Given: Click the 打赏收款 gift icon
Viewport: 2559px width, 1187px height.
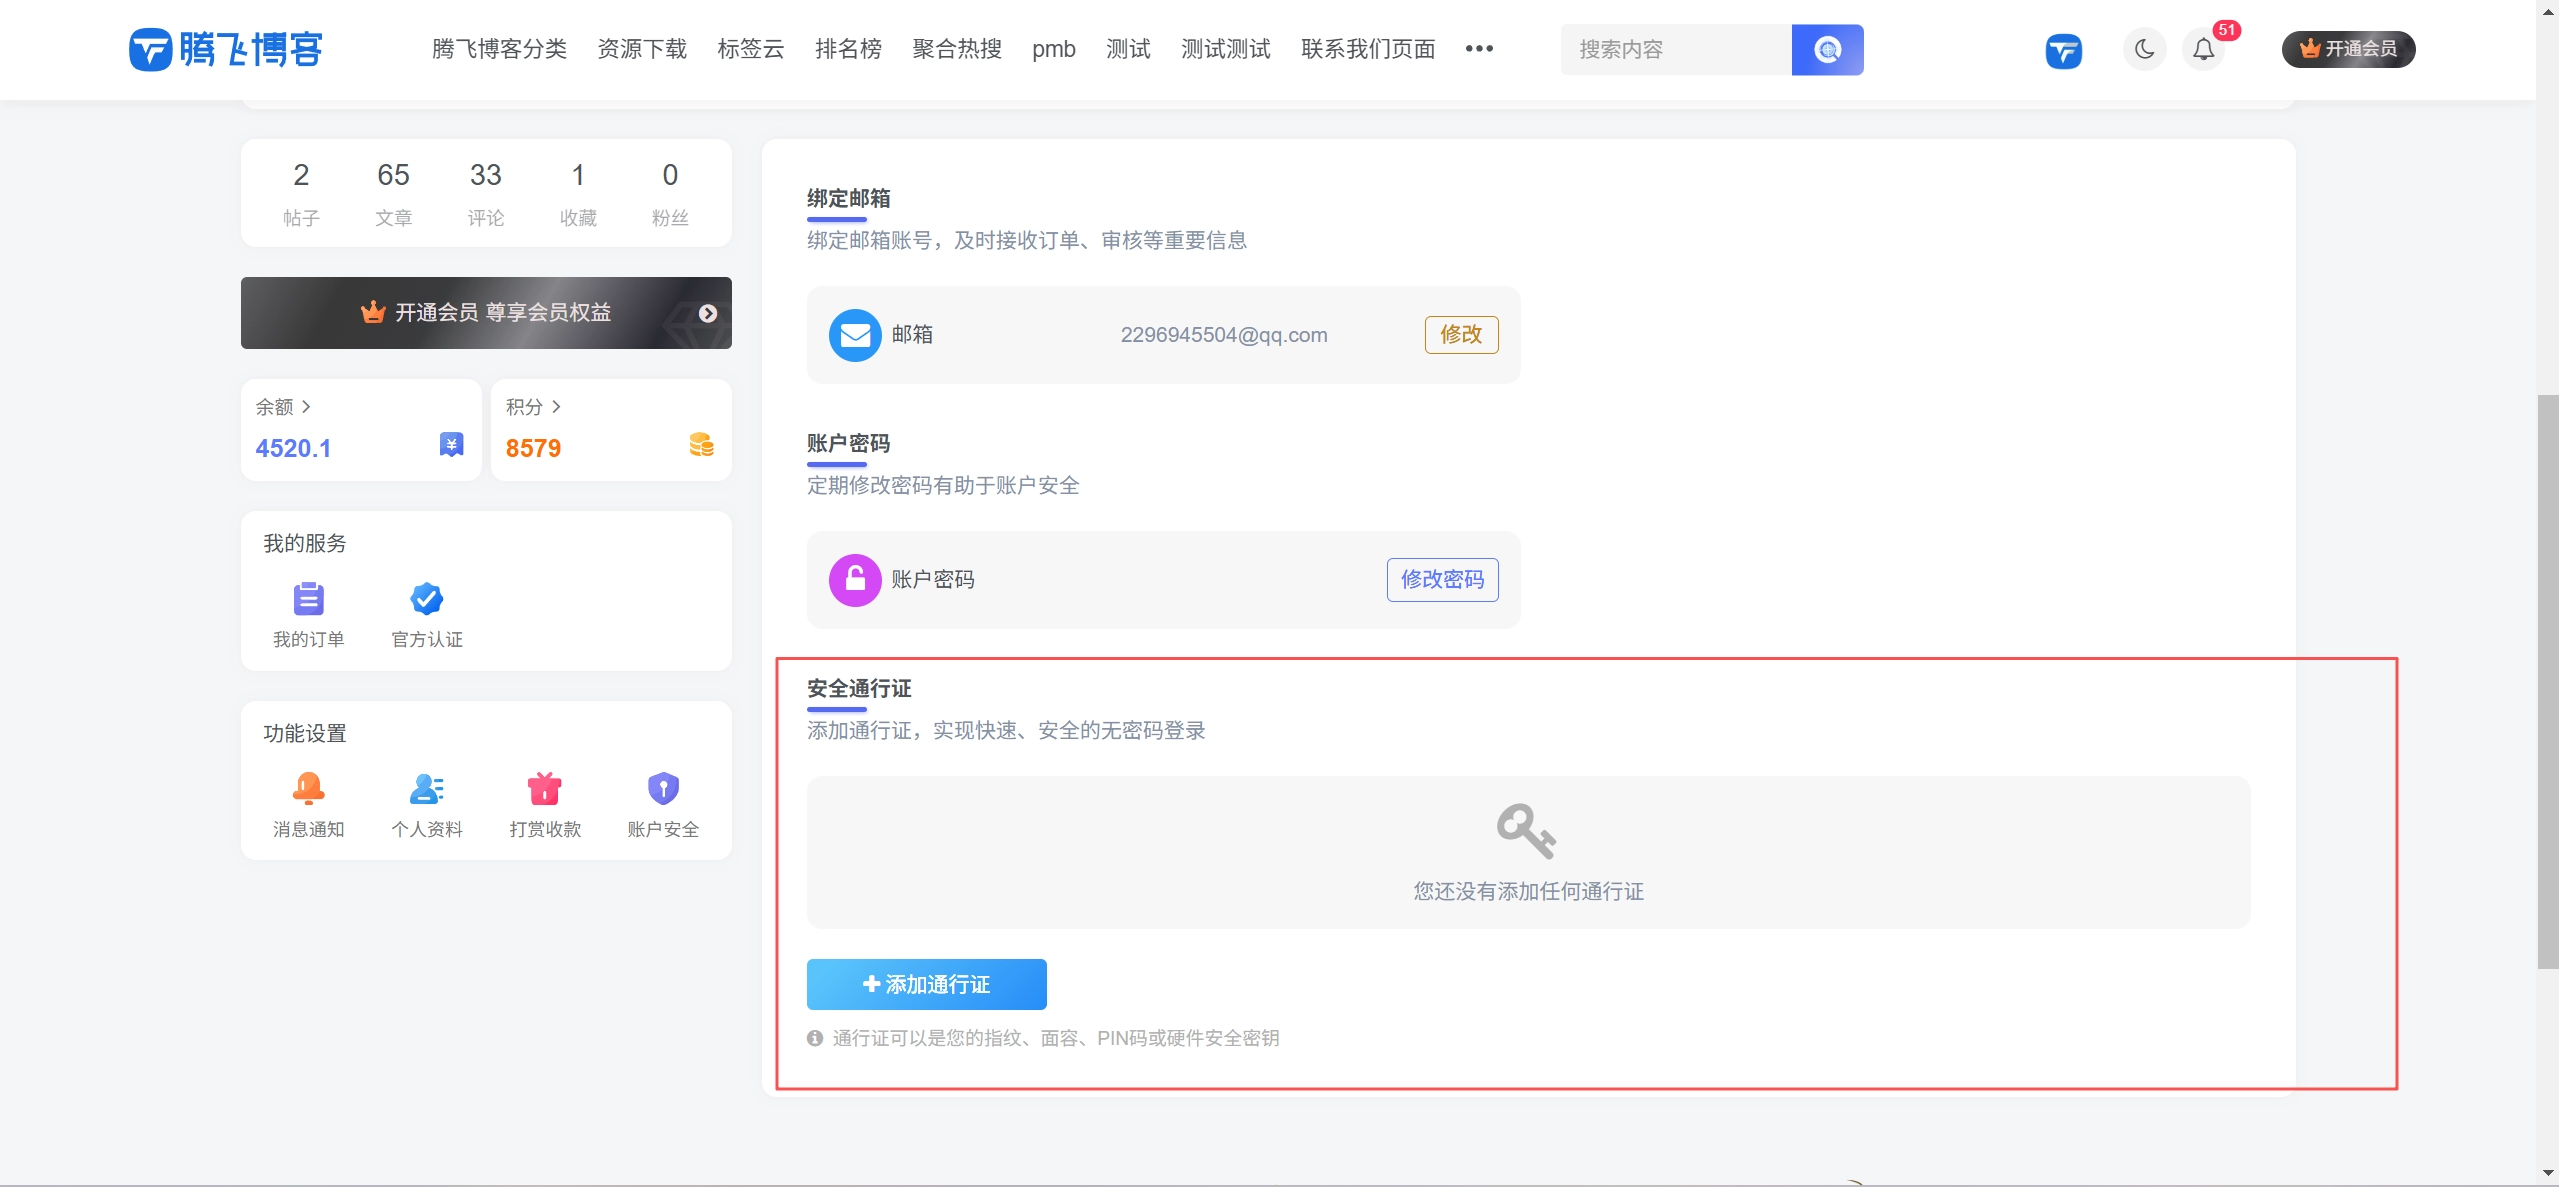Looking at the screenshot, I should pyautogui.click(x=544, y=788).
